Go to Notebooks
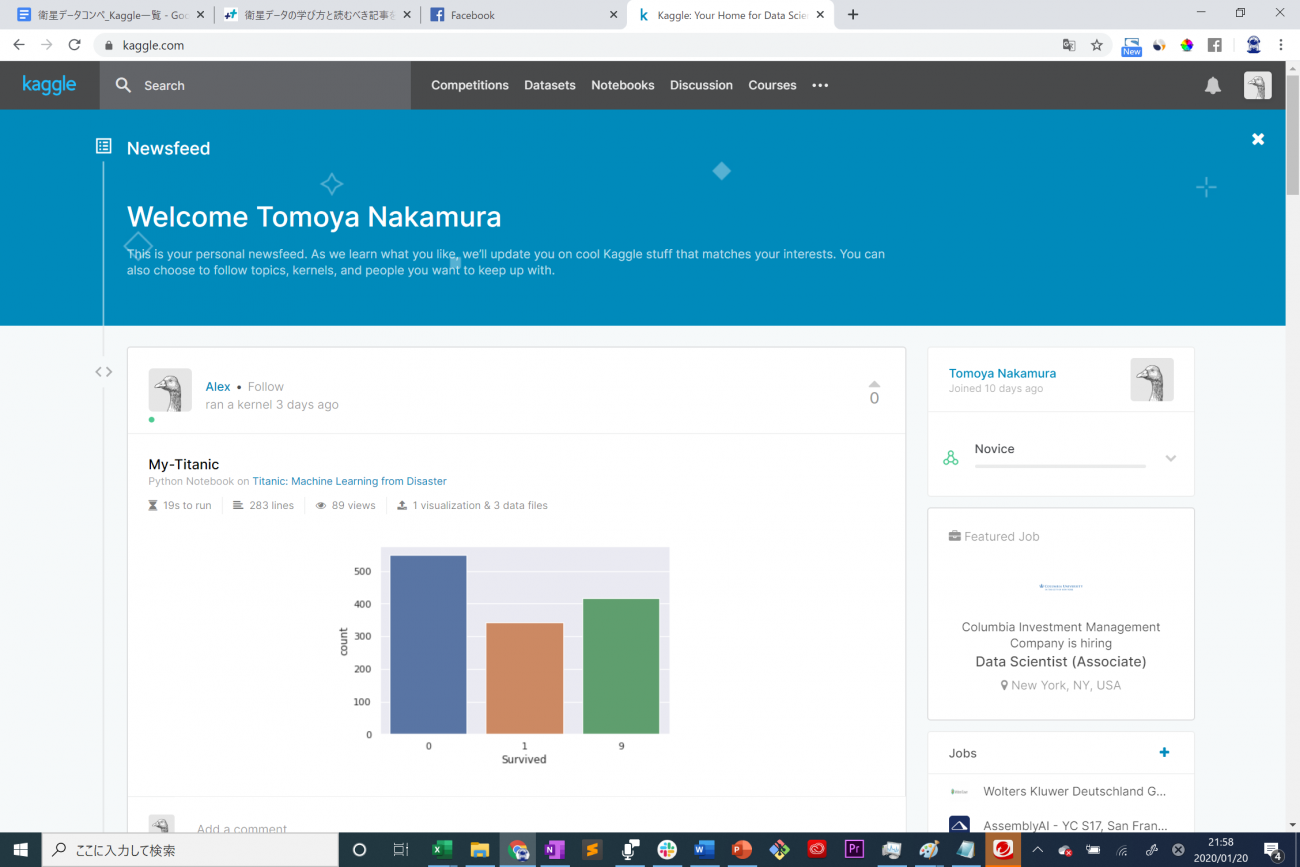Screen dimensions: 1300x867 point(623,85)
